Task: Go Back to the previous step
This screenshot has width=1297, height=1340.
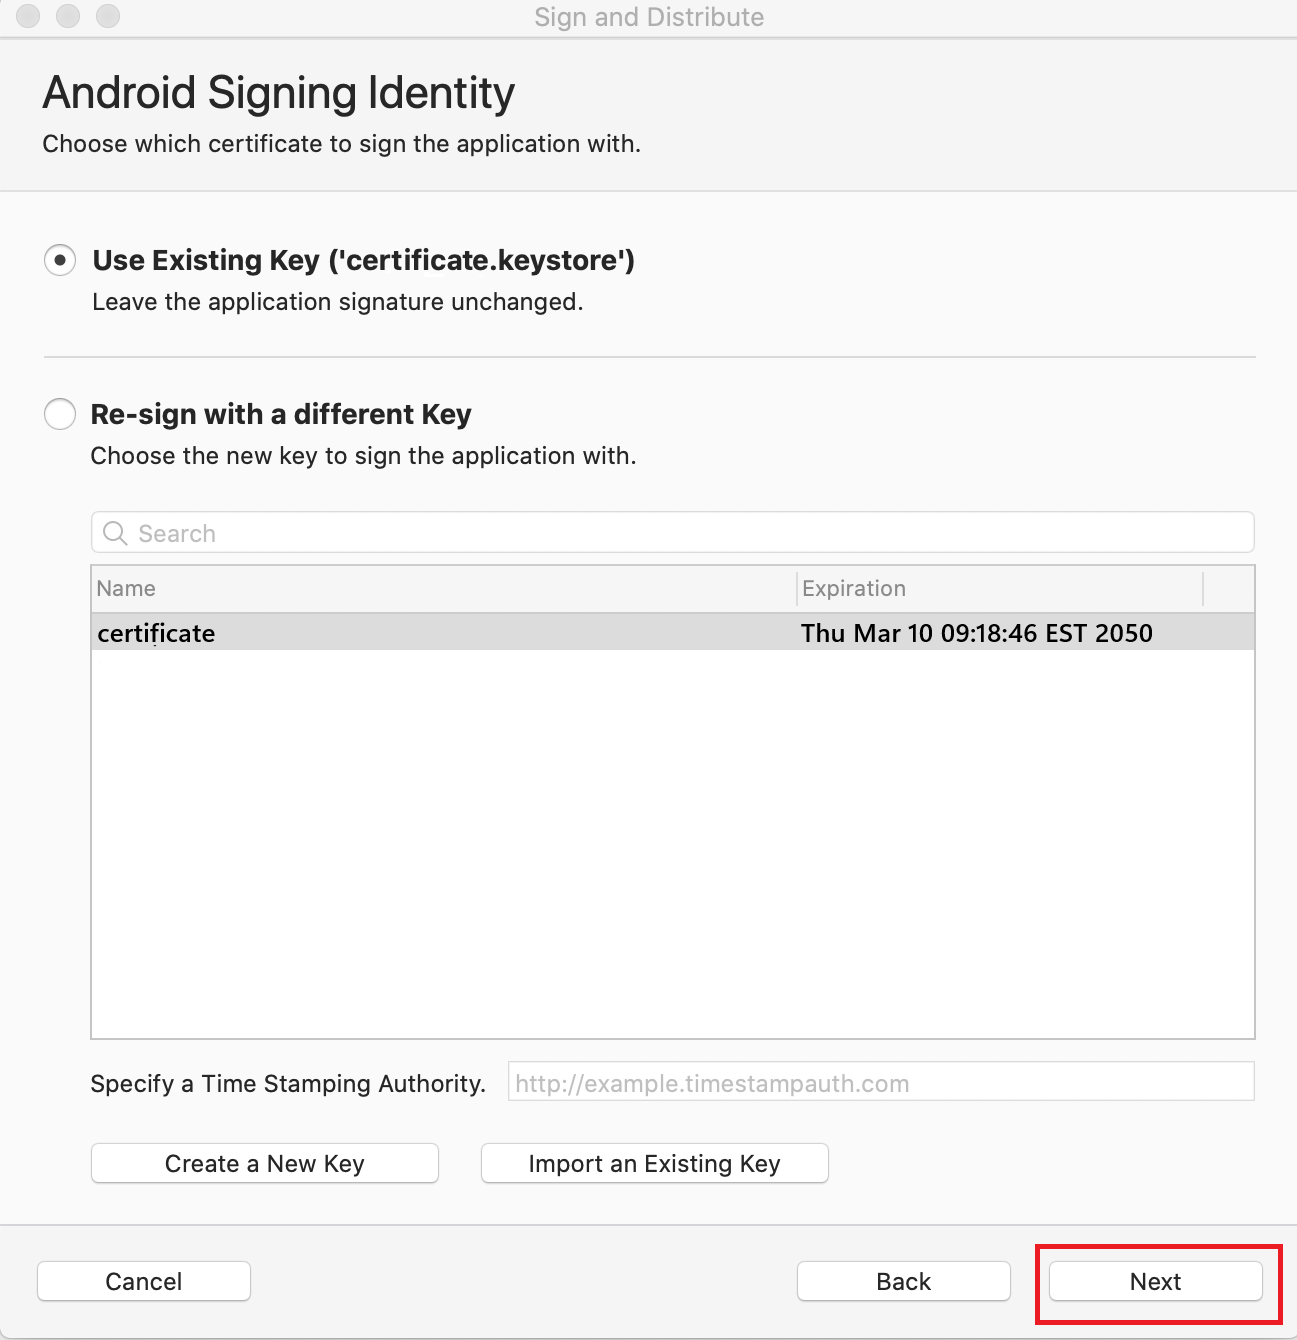Action: (903, 1282)
